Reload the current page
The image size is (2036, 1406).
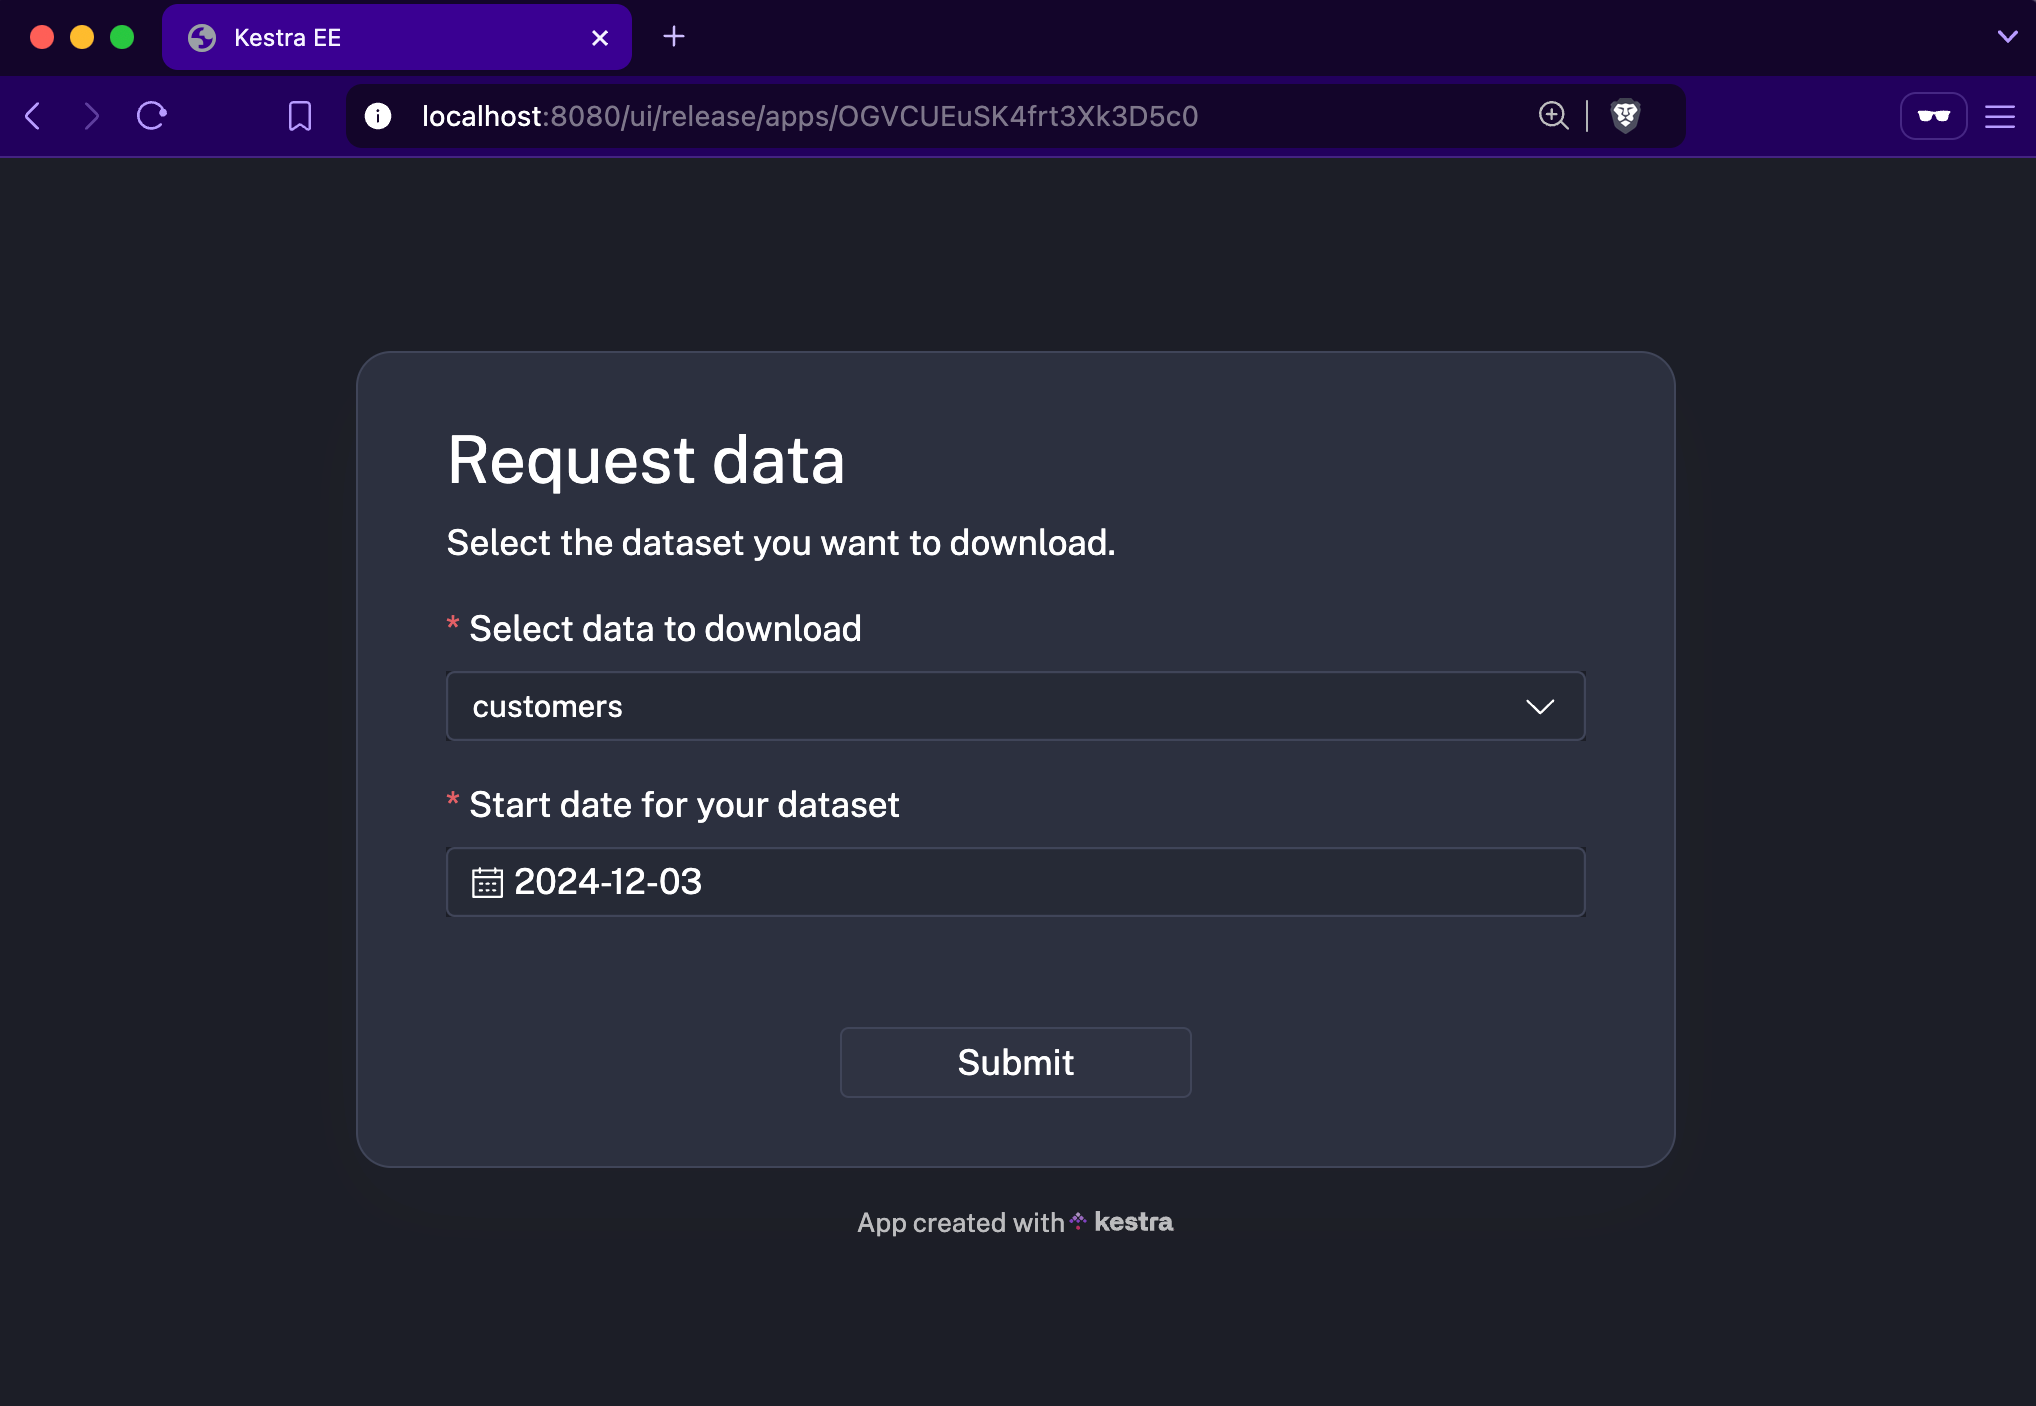pos(152,116)
